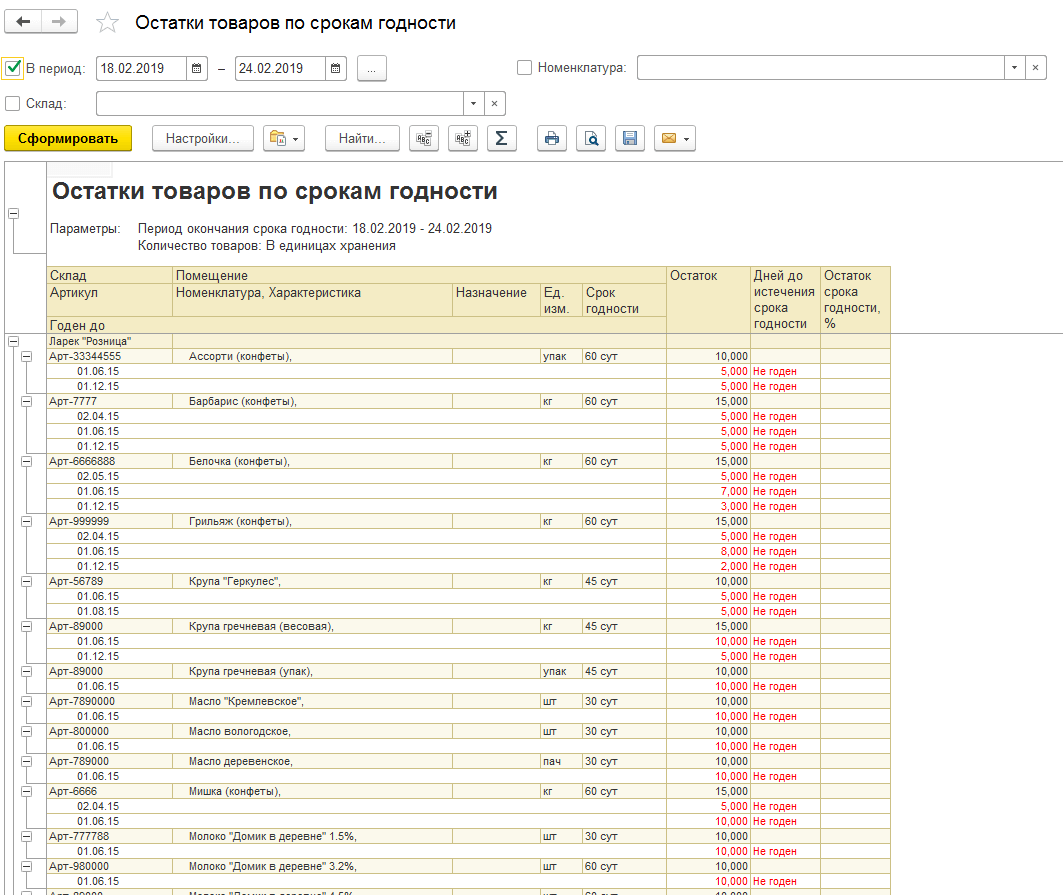Collapse the Арт-56789 Крупа Геркулес row
1063x895 pixels.
(26, 582)
